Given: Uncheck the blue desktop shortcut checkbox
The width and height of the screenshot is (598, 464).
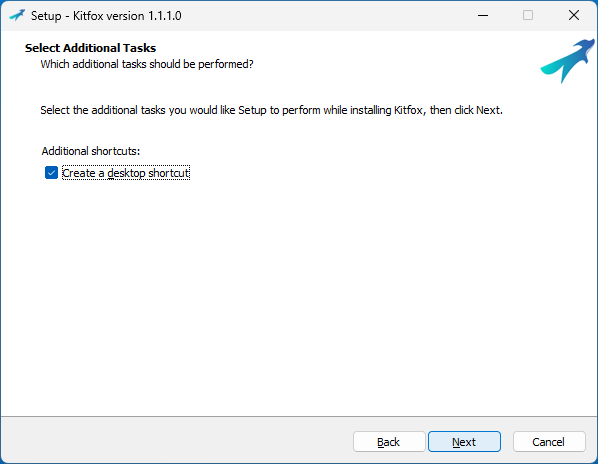Looking at the screenshot, I should point(51,173).
